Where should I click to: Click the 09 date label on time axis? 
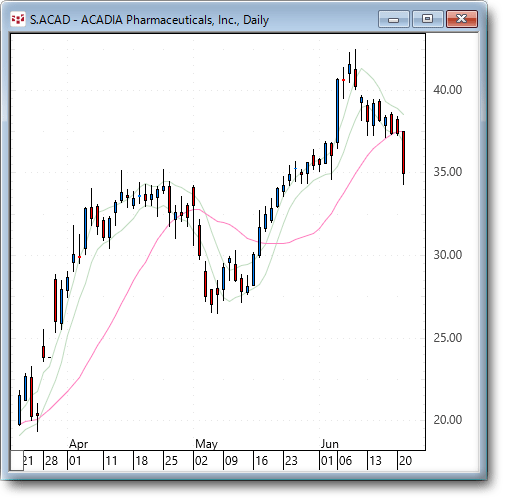pos(231,461)
